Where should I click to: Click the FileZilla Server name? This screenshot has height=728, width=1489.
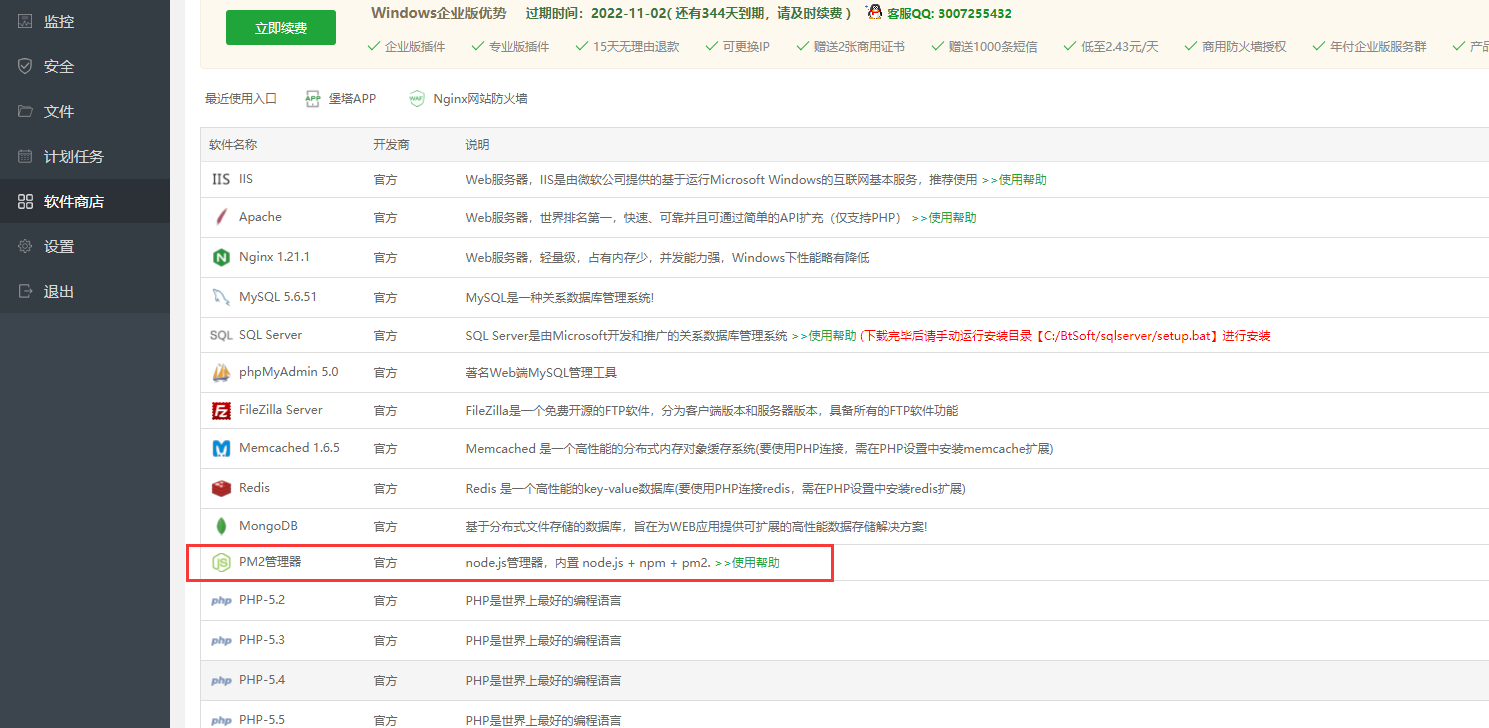[x=280, y=410]
